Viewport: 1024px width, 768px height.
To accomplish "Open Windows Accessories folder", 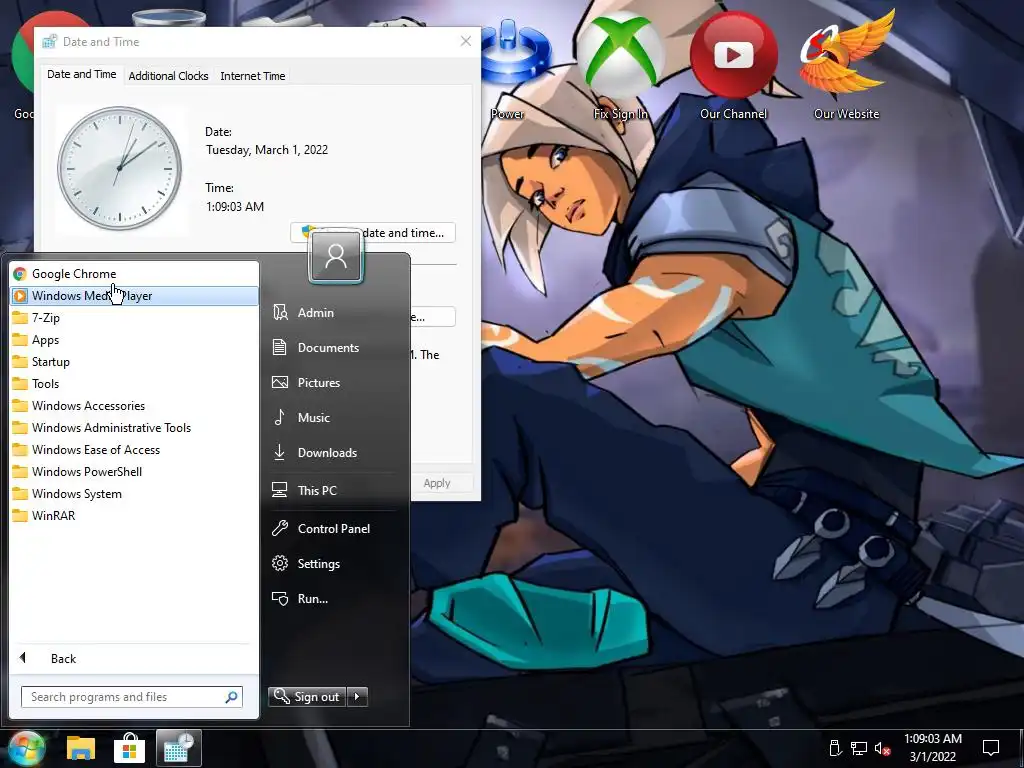I will pyautogui.click(x=134, y=406).
